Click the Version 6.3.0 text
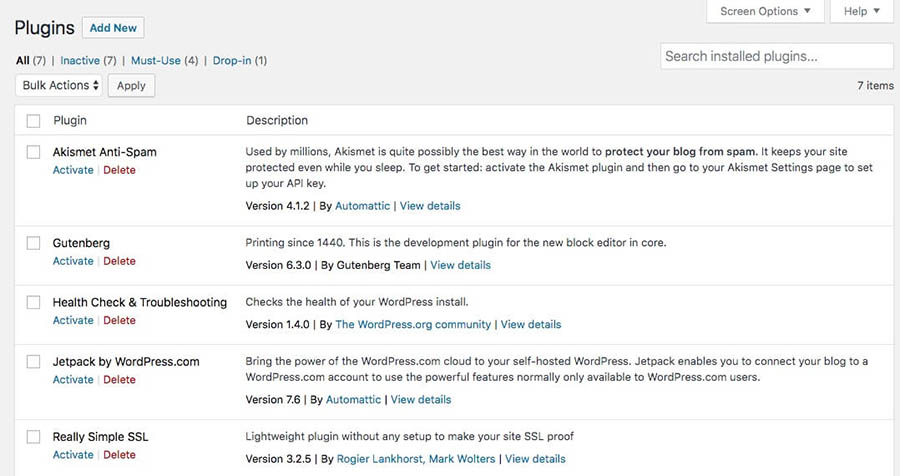Image resolution: width=900 pixels, height=476 pixels. tap(278, 265)
